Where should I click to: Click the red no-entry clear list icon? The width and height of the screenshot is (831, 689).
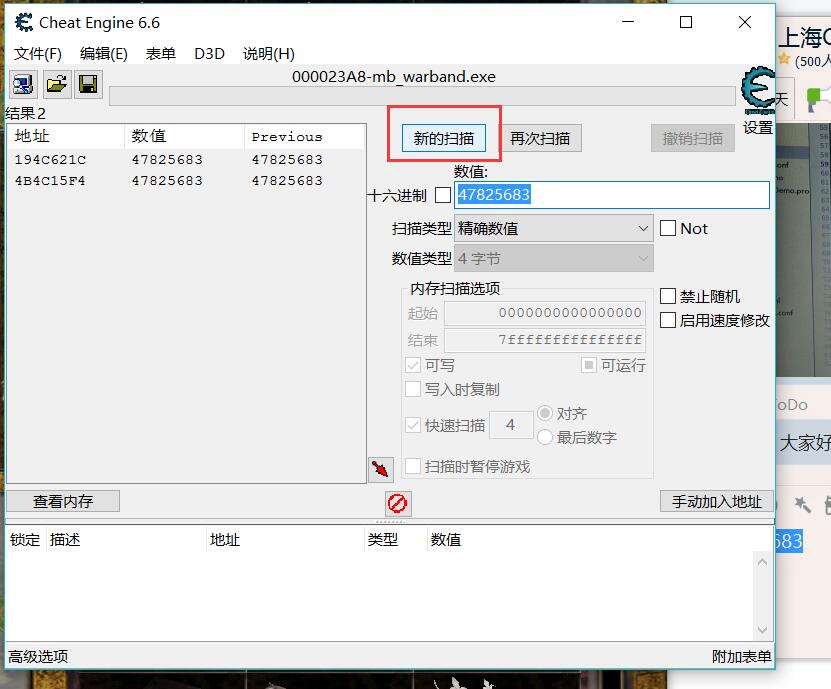[397, 503]
